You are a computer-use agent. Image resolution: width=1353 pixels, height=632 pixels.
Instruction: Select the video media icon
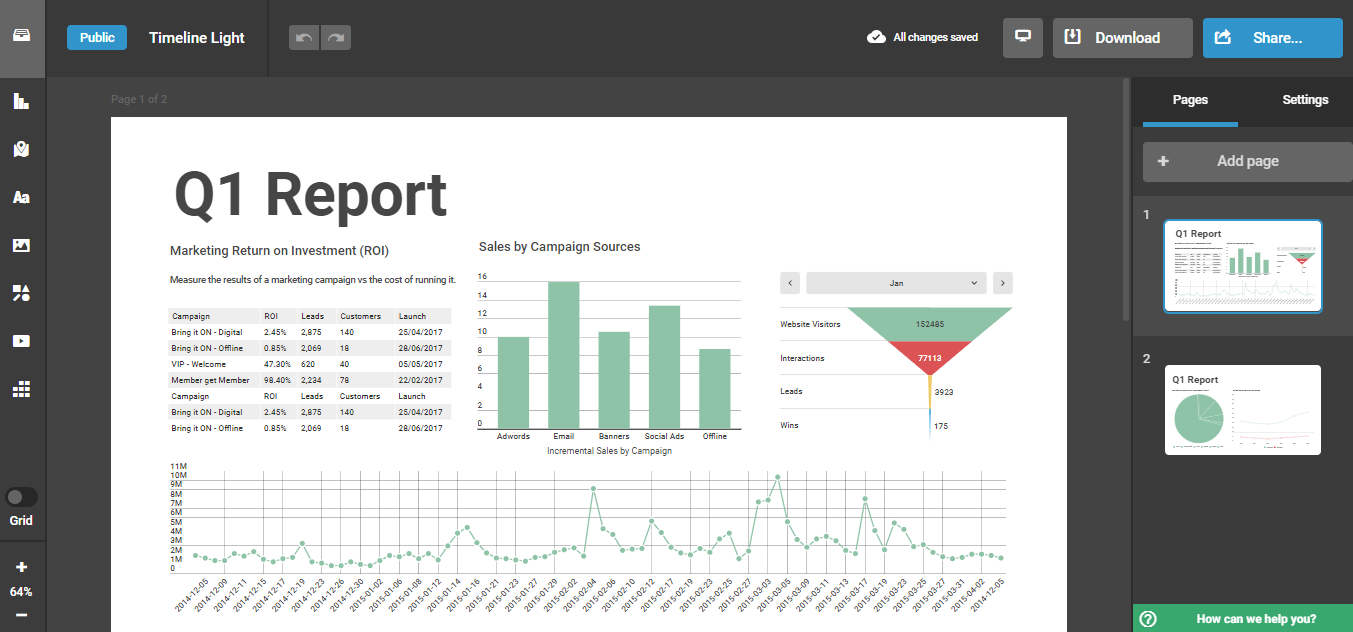[x=21, y=341]
